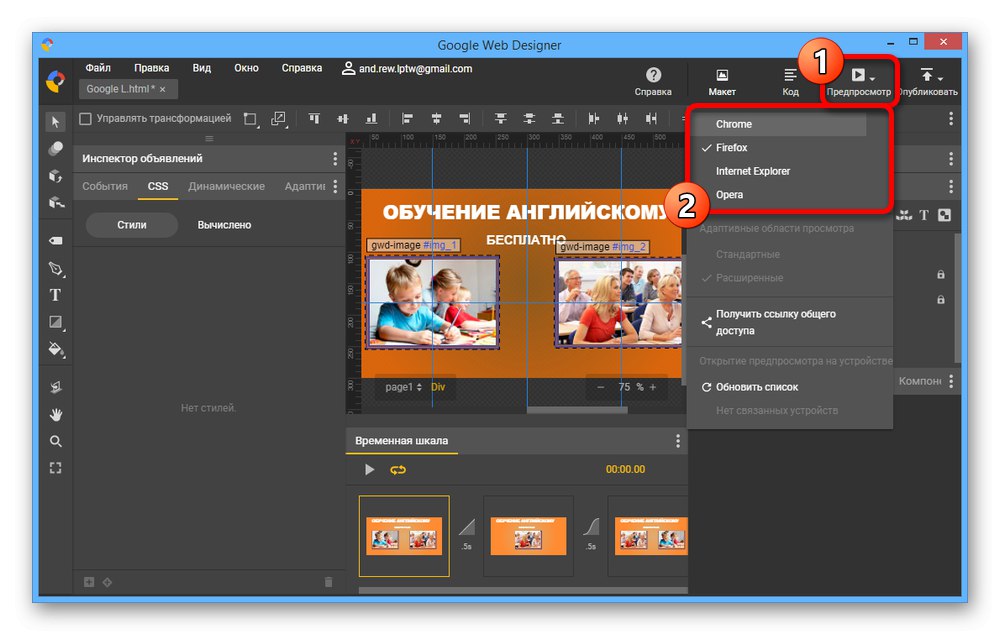Align top edges of selected elements
Screen dimensions: 1000x635
click(x=314, y=119)
